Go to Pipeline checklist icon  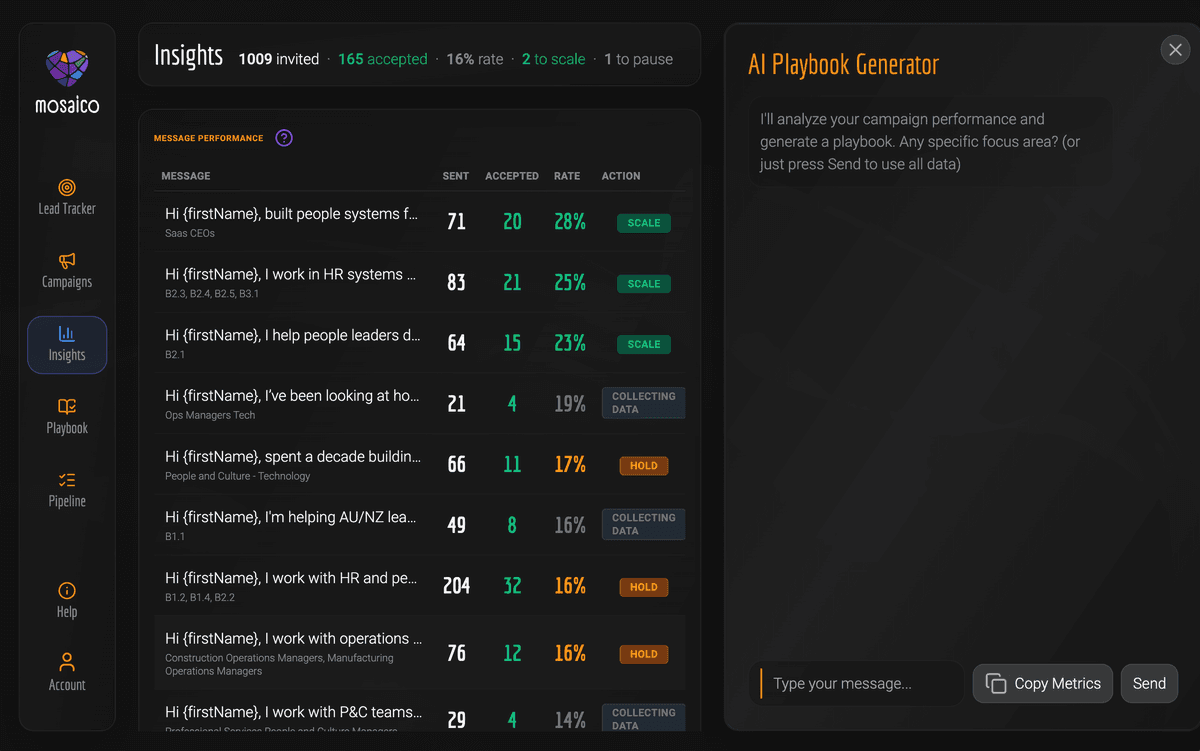(x=67, y=480)
